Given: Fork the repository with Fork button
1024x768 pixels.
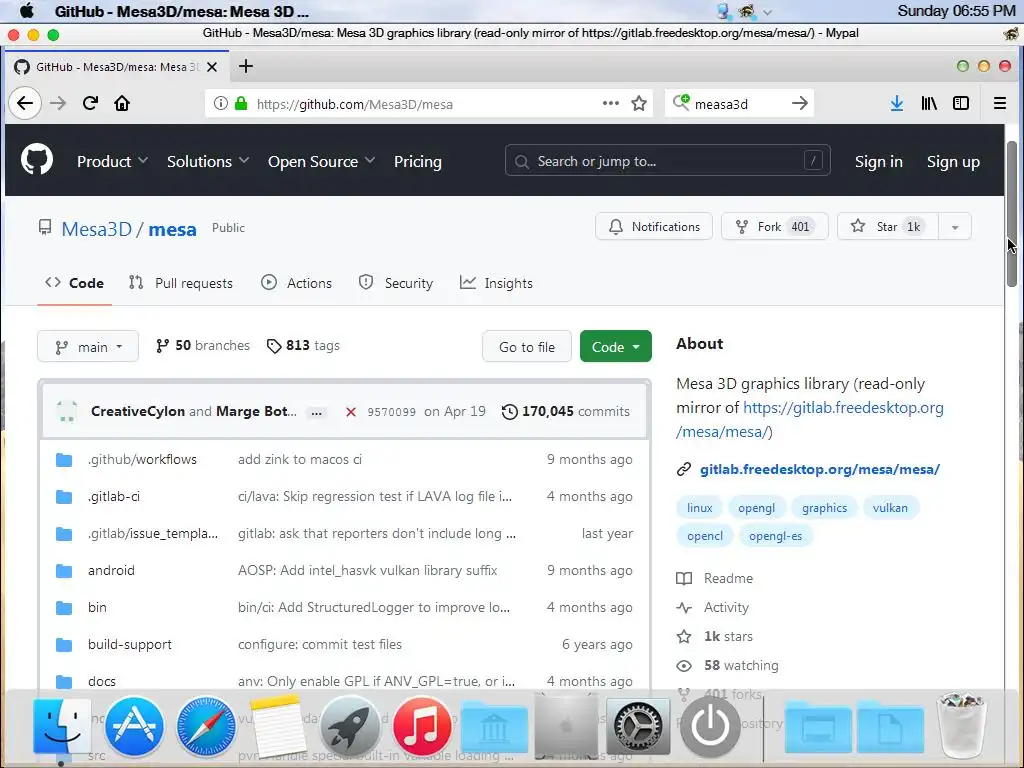Looking at the screenshot, I should (x=775, y=227).
